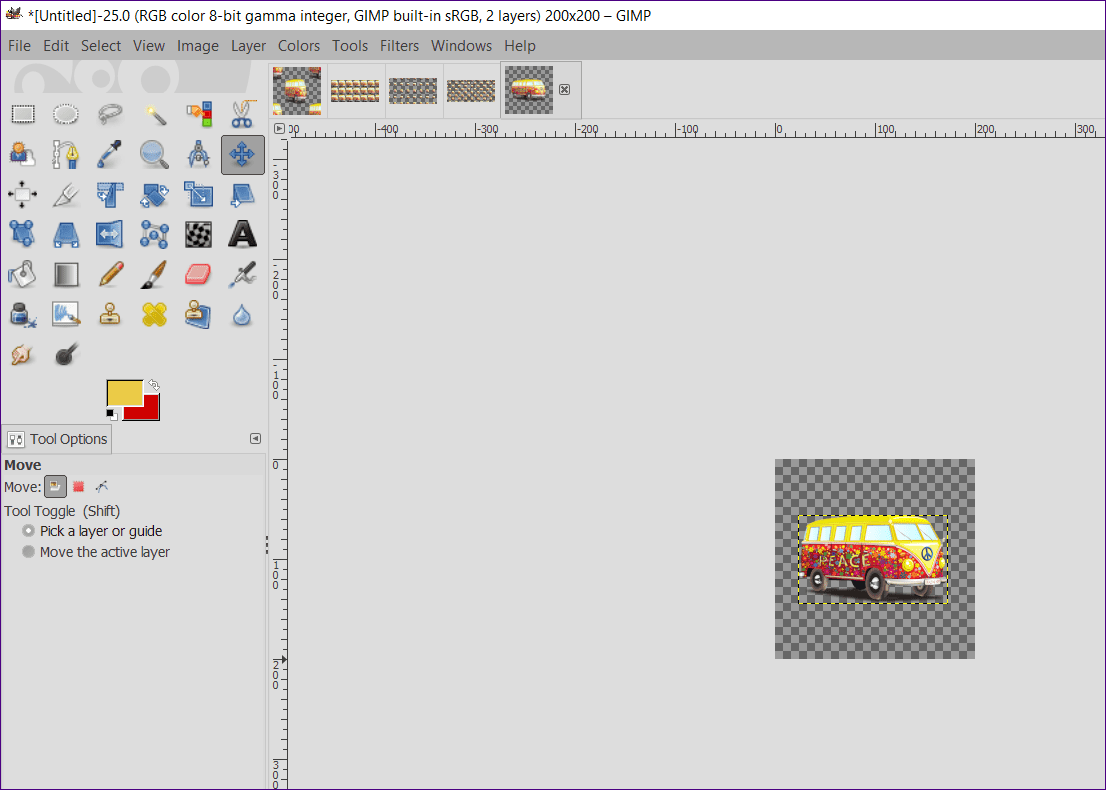Image resolution: width=1106 pixels, height=790 pixels.
Task: Select the Text tool
Action: [242, 234]
